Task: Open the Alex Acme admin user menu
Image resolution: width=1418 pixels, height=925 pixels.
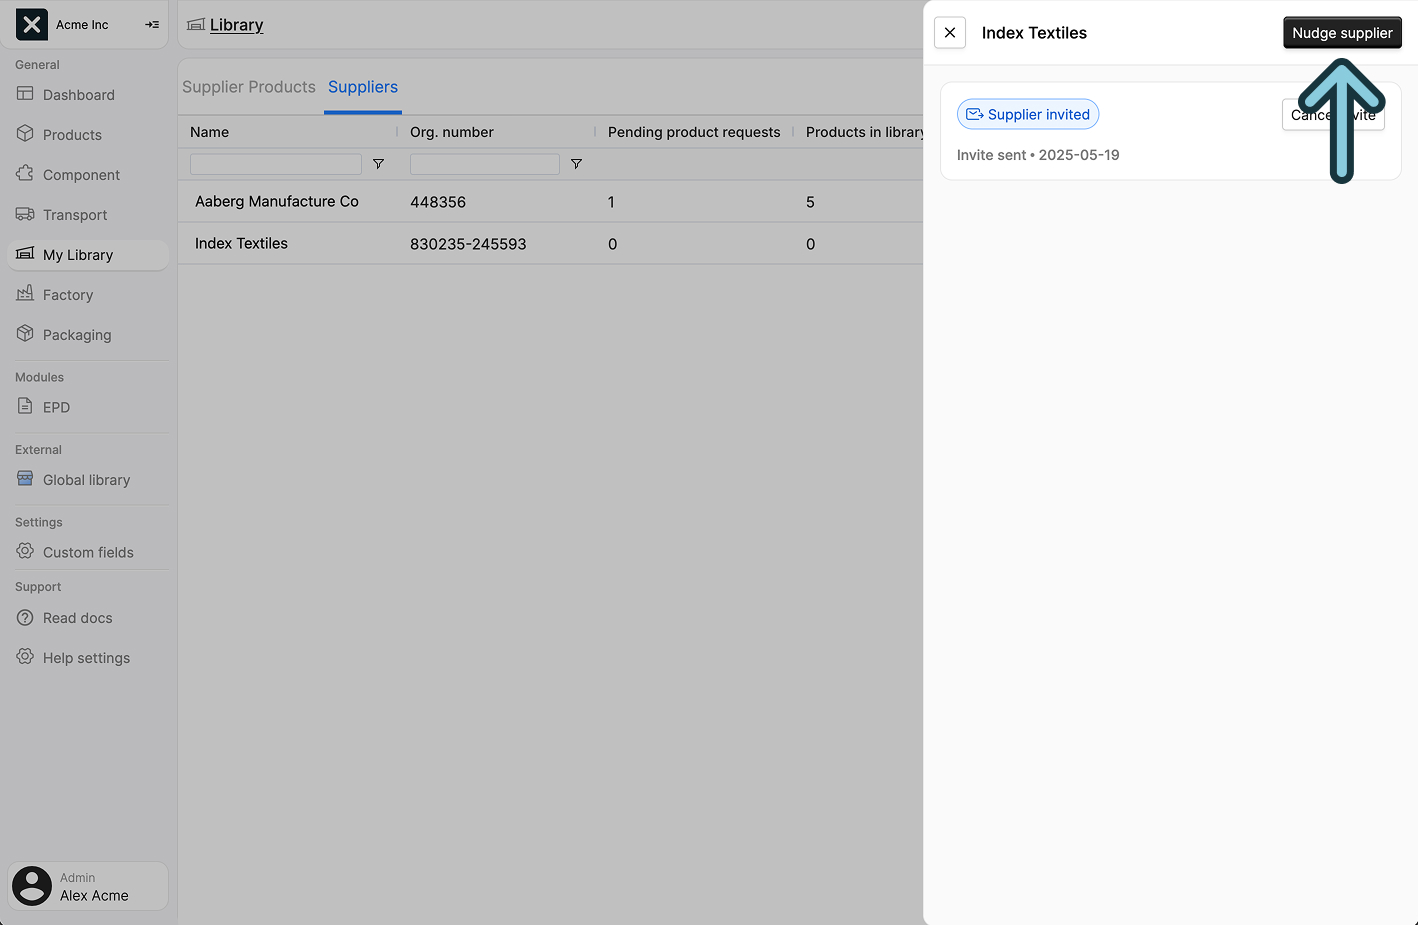Action: (x=88, y=886)
